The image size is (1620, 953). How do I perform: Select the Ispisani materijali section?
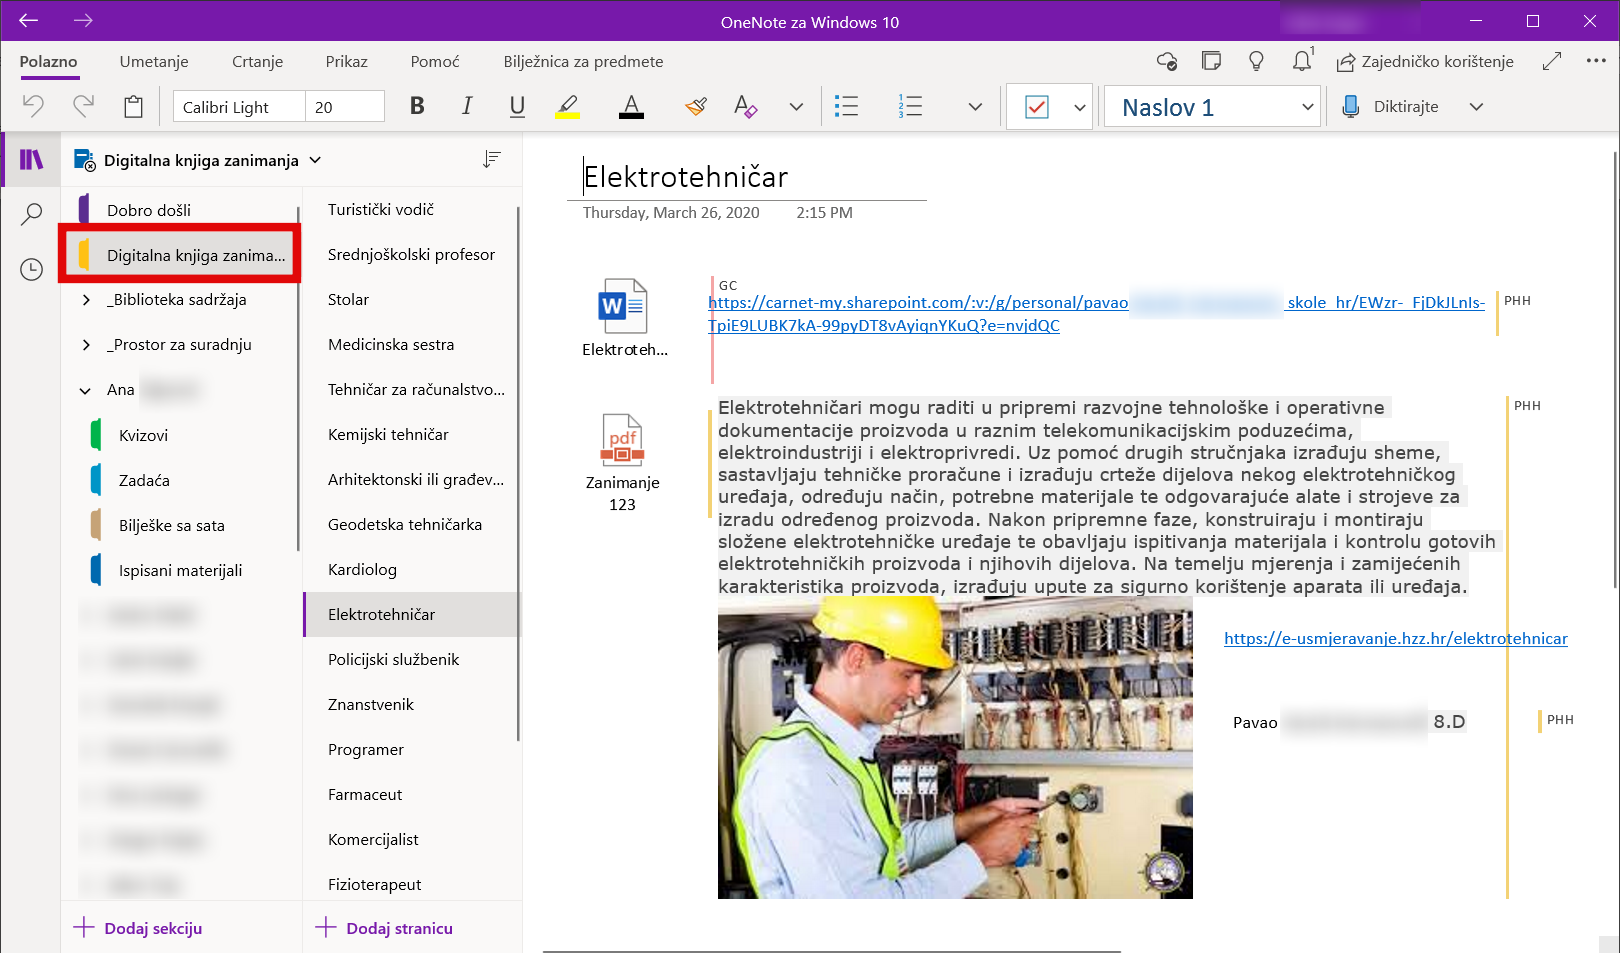[180, 570]
